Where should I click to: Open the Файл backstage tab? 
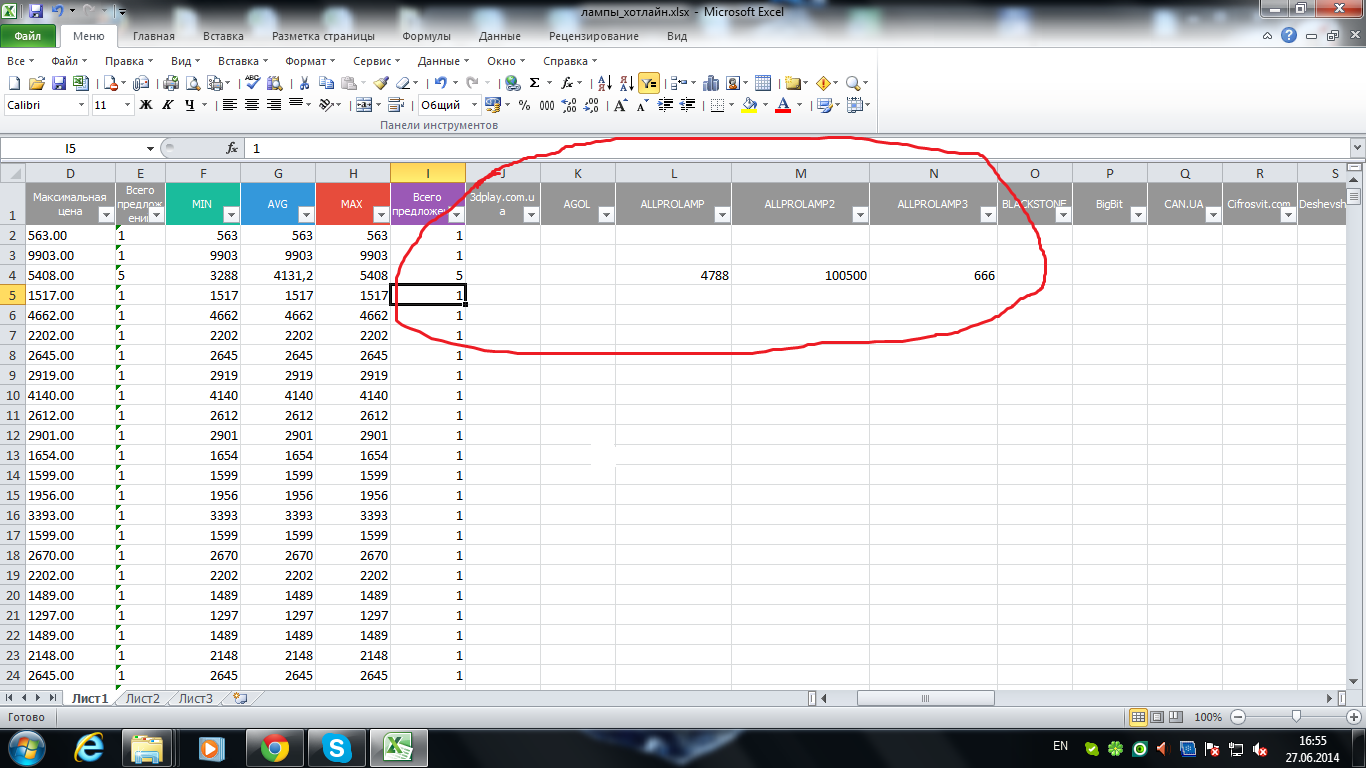[28, 36]
